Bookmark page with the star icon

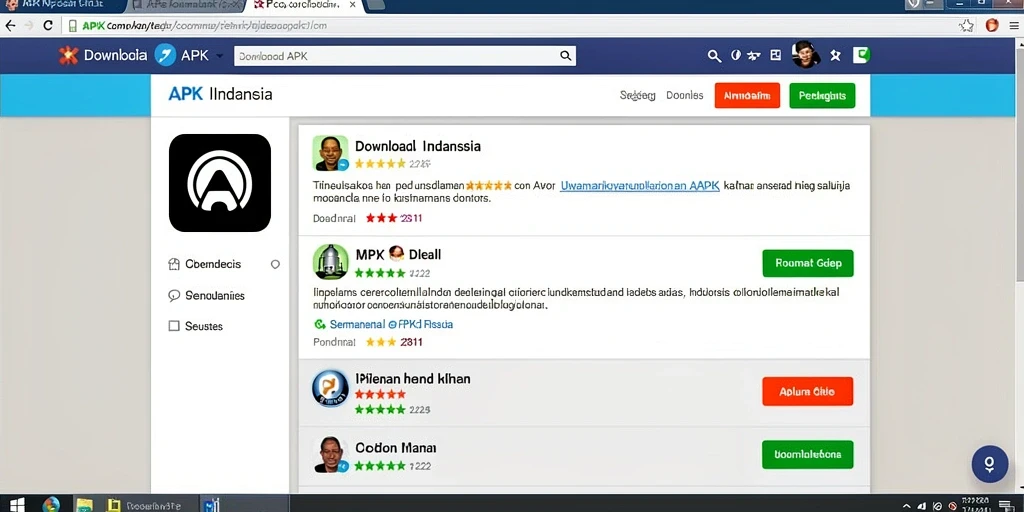tap(967, 25)
